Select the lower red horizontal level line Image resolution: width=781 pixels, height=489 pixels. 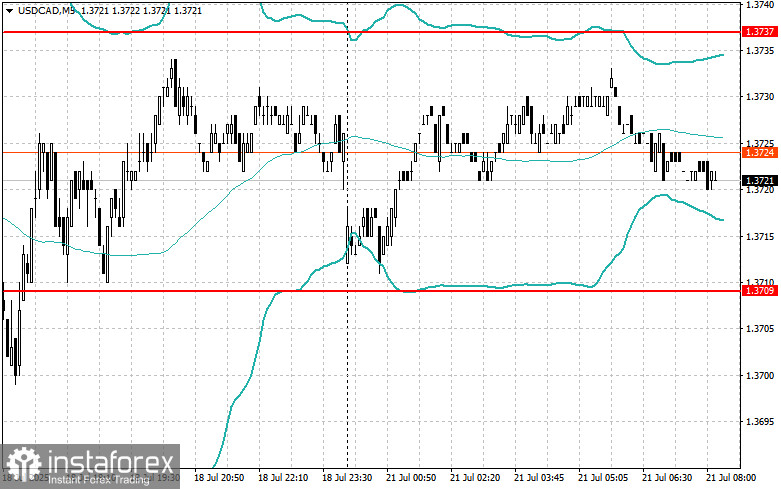pyautogui.click(x=371, y=291)
